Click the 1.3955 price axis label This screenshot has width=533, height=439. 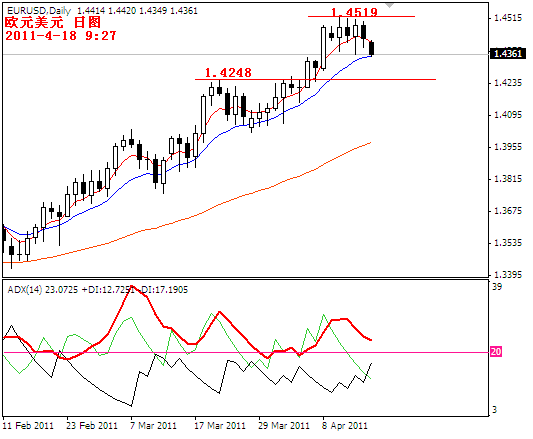click(x=508, y=147)
